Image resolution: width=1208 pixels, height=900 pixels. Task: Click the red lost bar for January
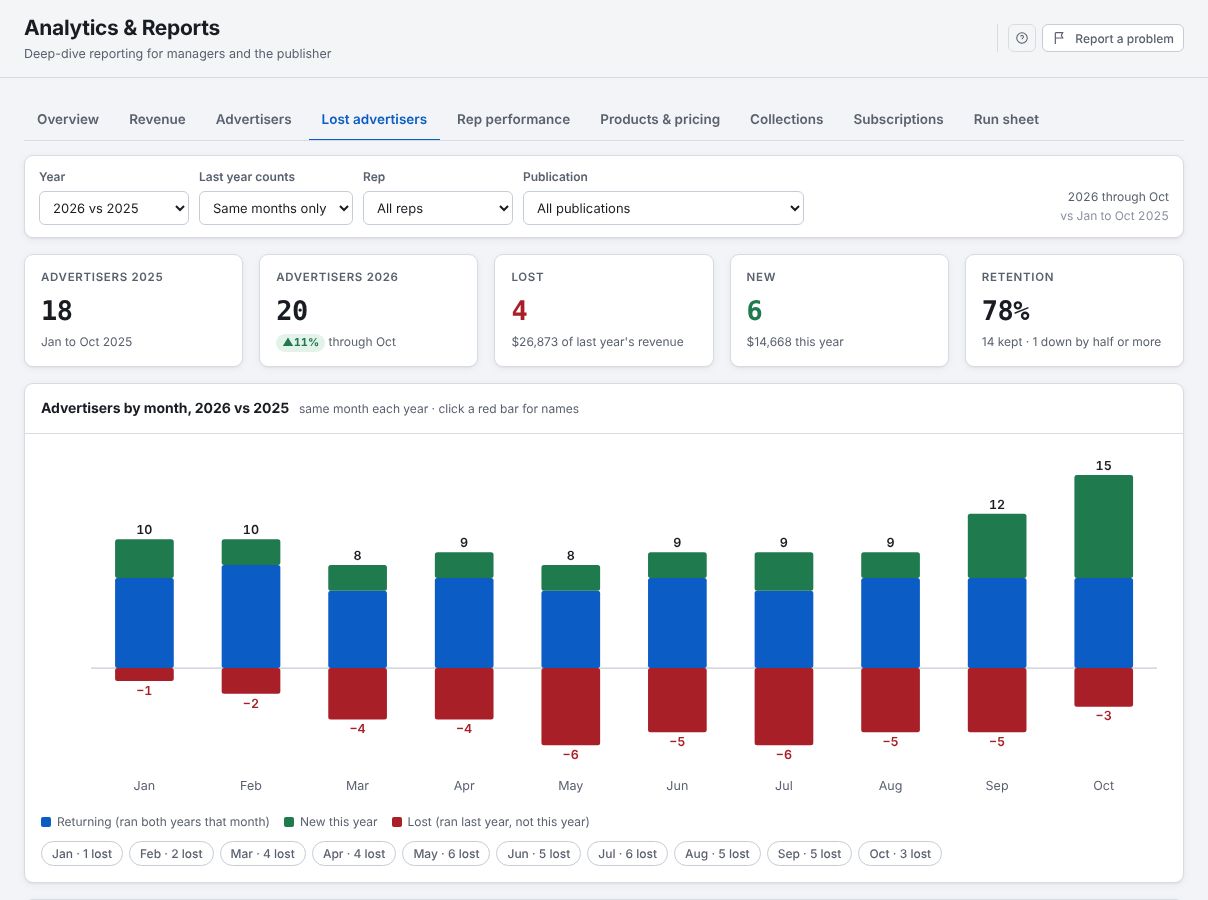[144, 675]
